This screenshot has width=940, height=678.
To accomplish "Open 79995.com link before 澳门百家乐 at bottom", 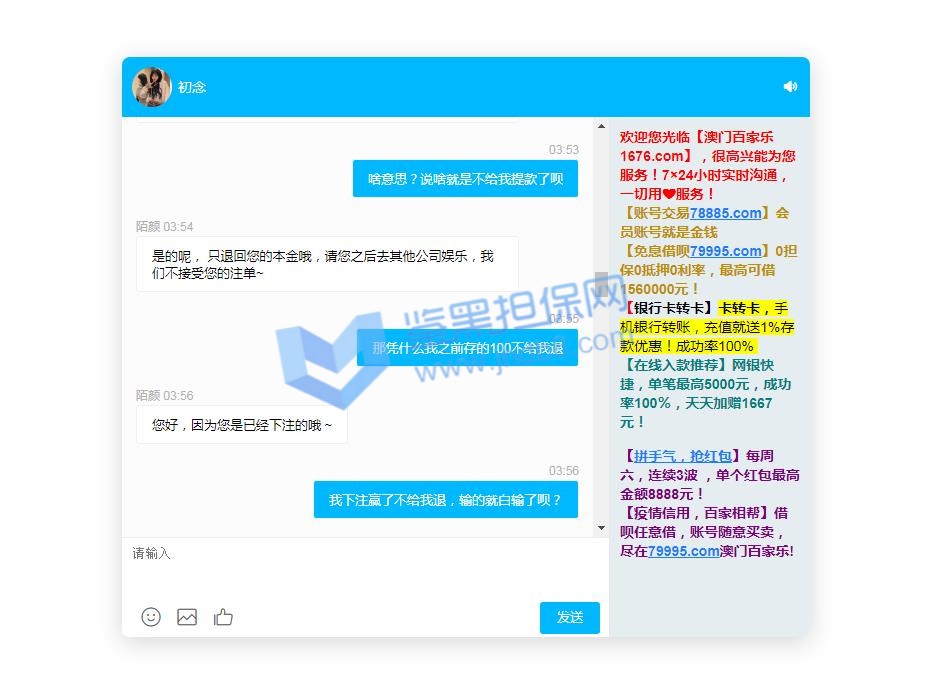I will 683,551.
